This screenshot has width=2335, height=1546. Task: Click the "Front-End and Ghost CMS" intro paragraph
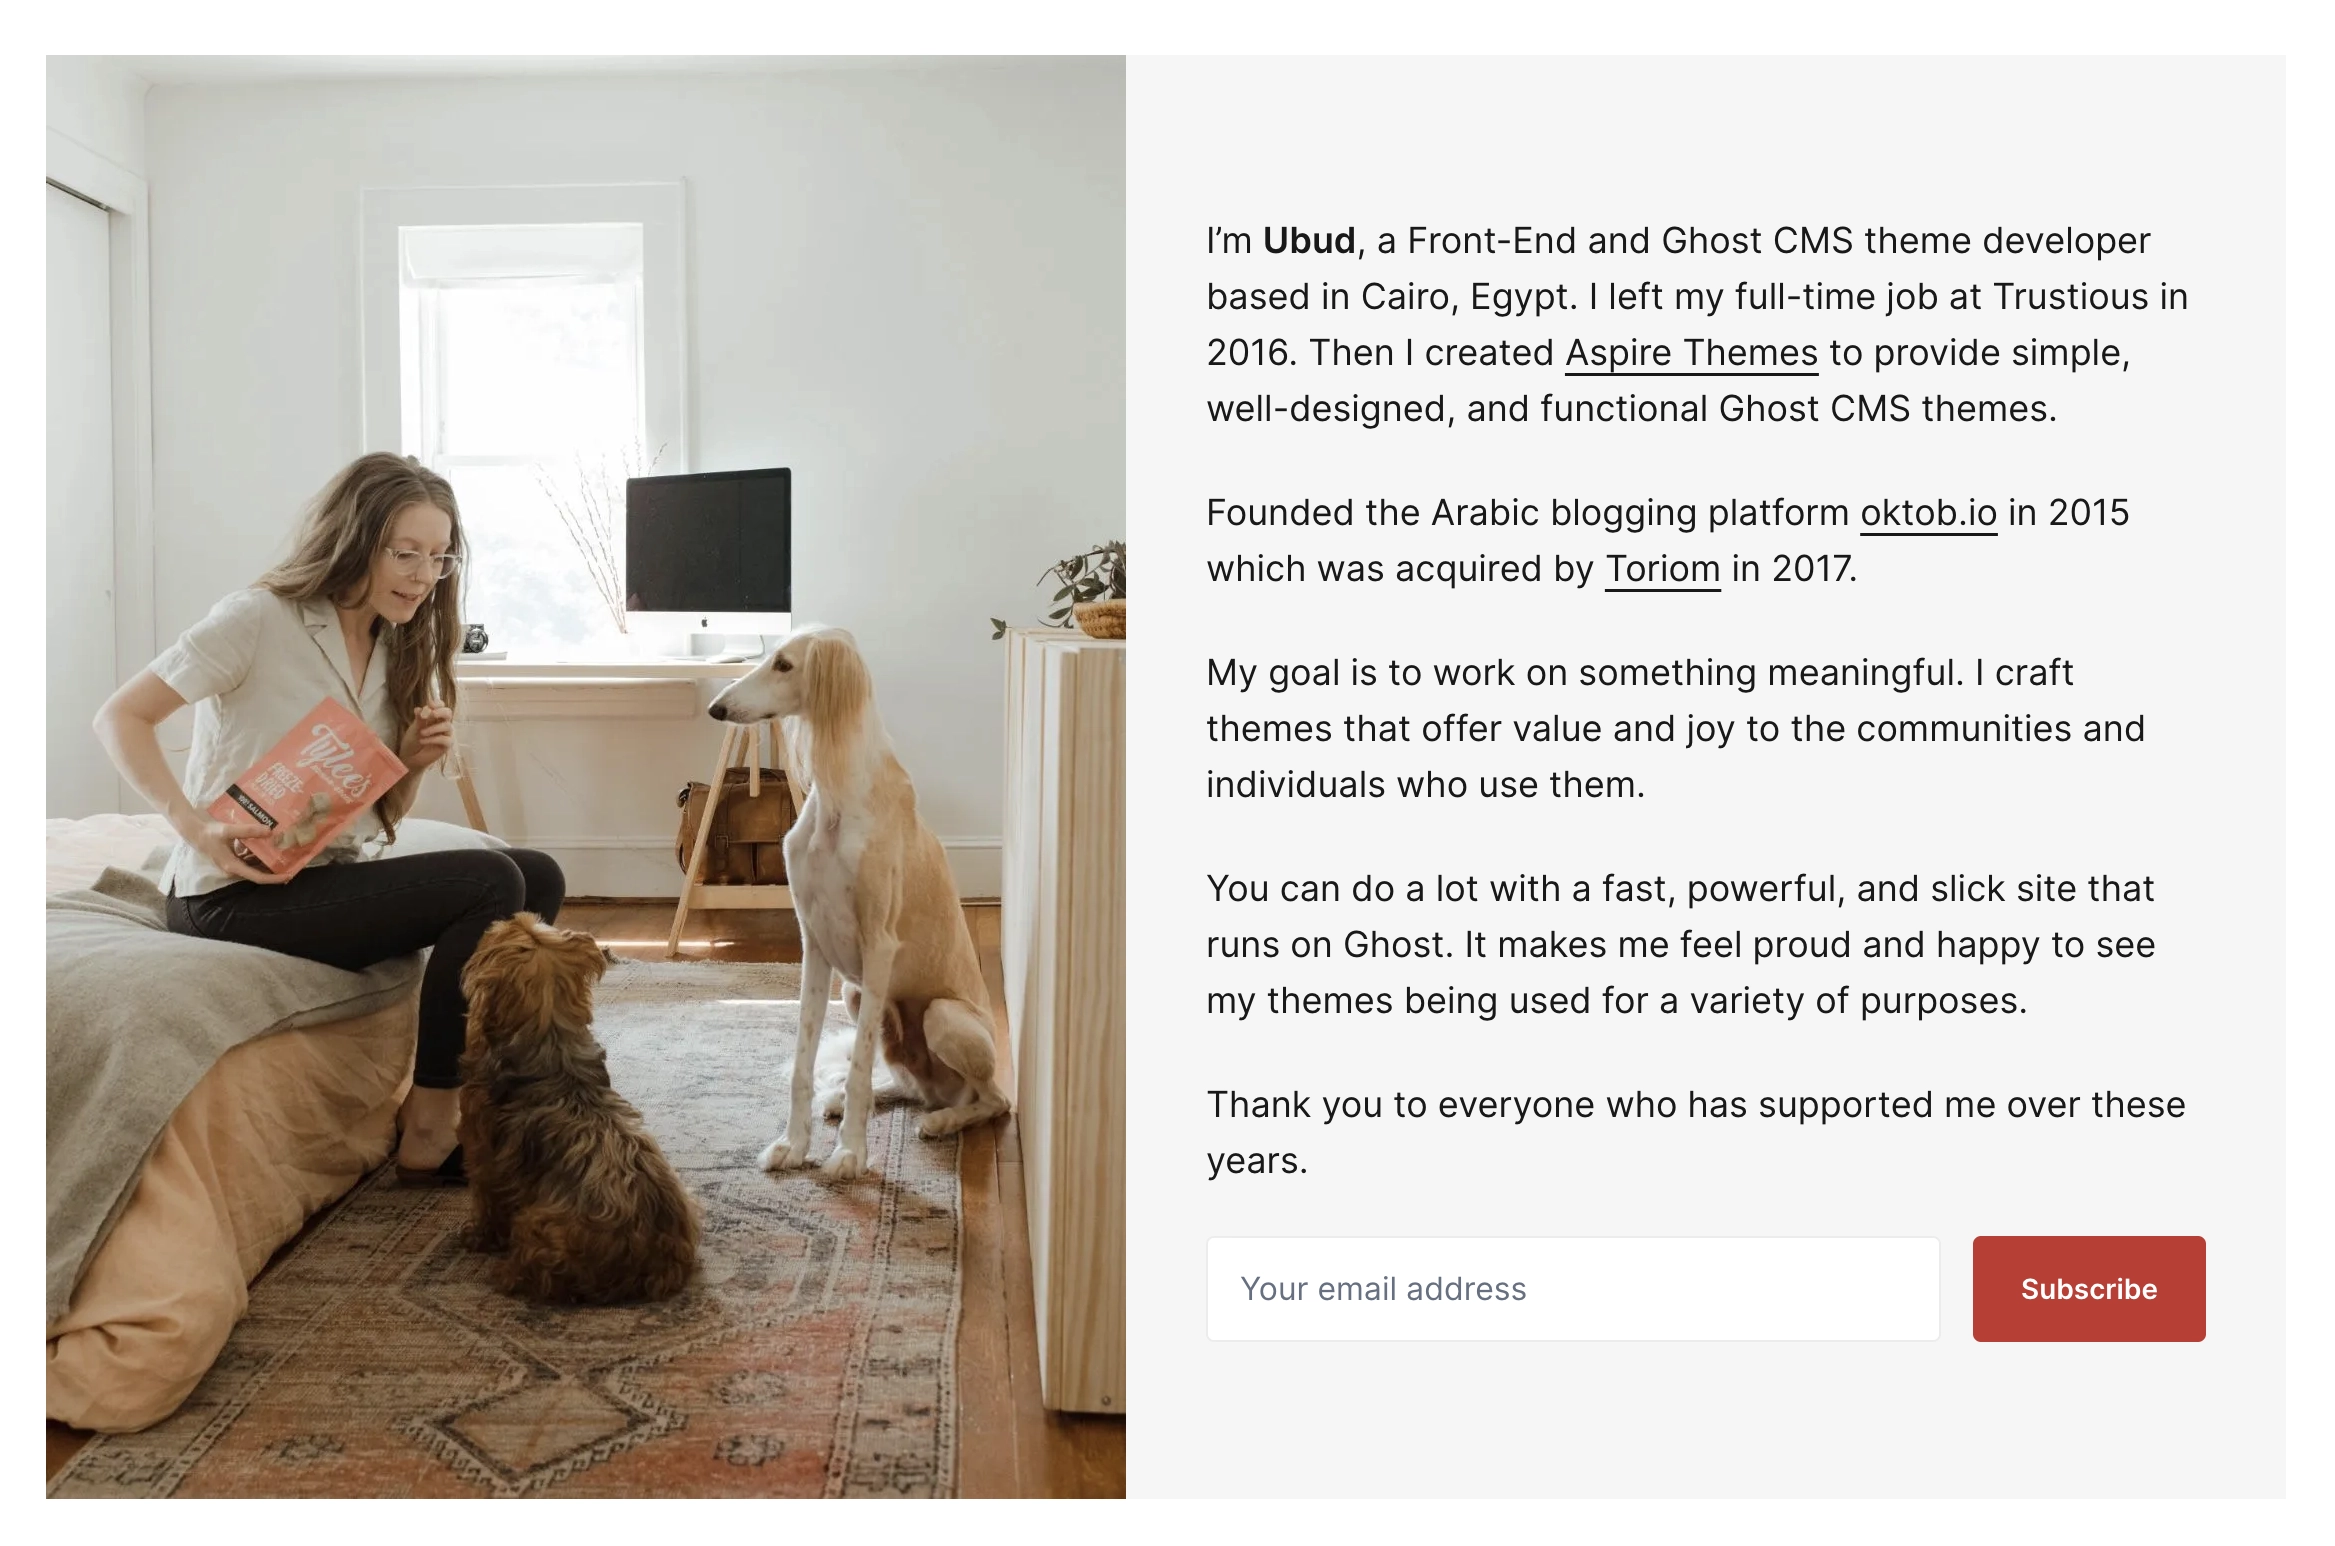[x=1697, y=325]
